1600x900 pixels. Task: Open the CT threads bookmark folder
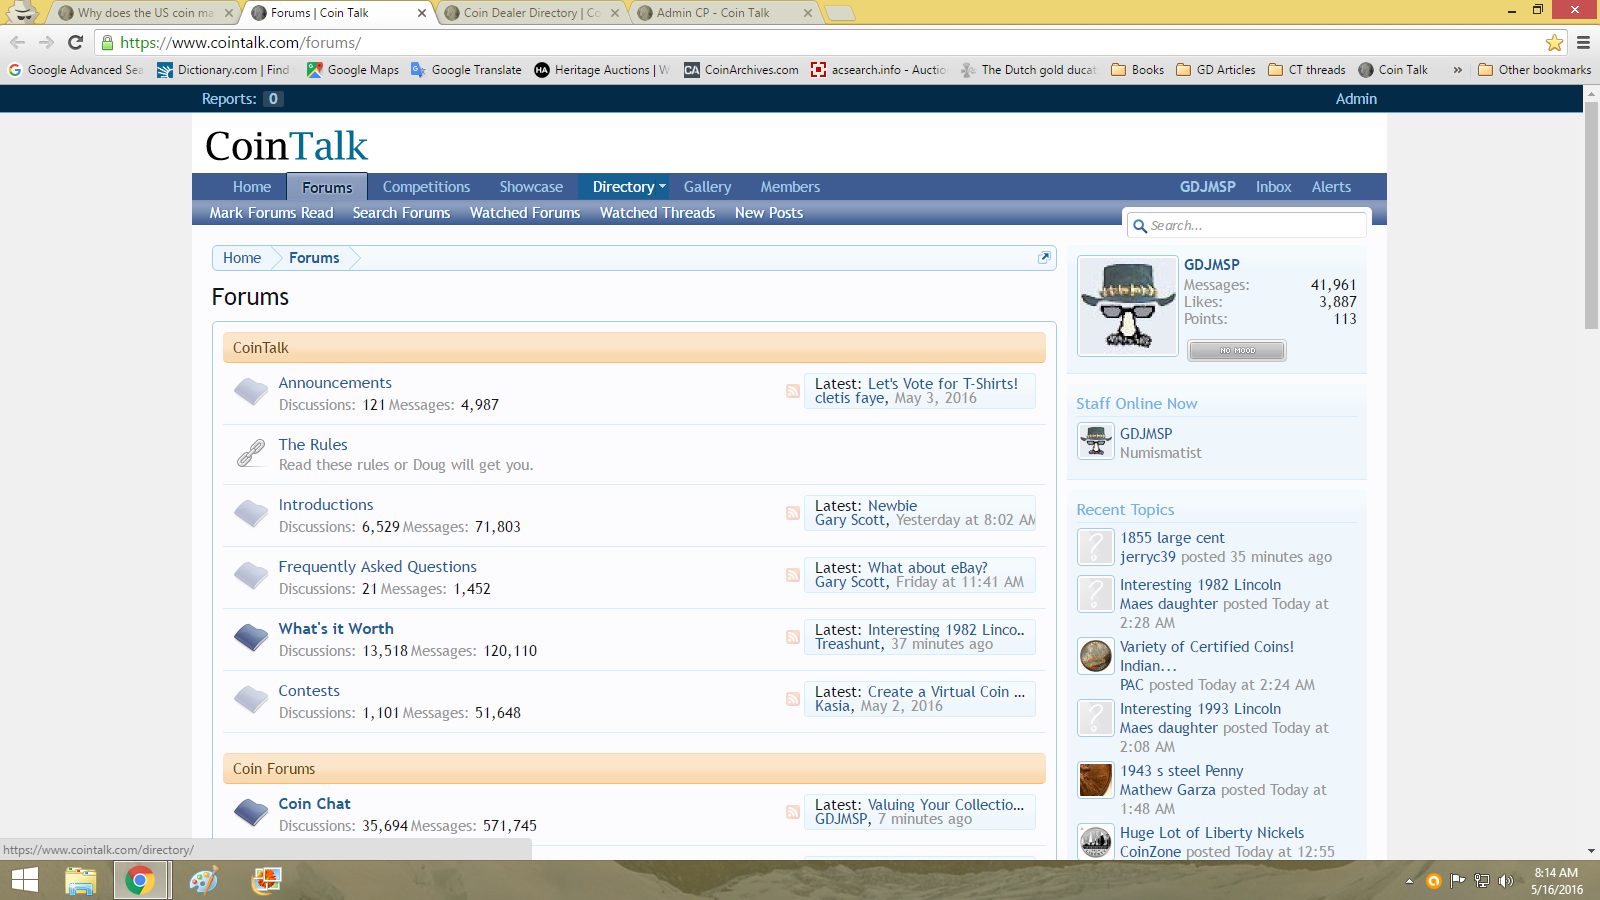(1306, 70)
